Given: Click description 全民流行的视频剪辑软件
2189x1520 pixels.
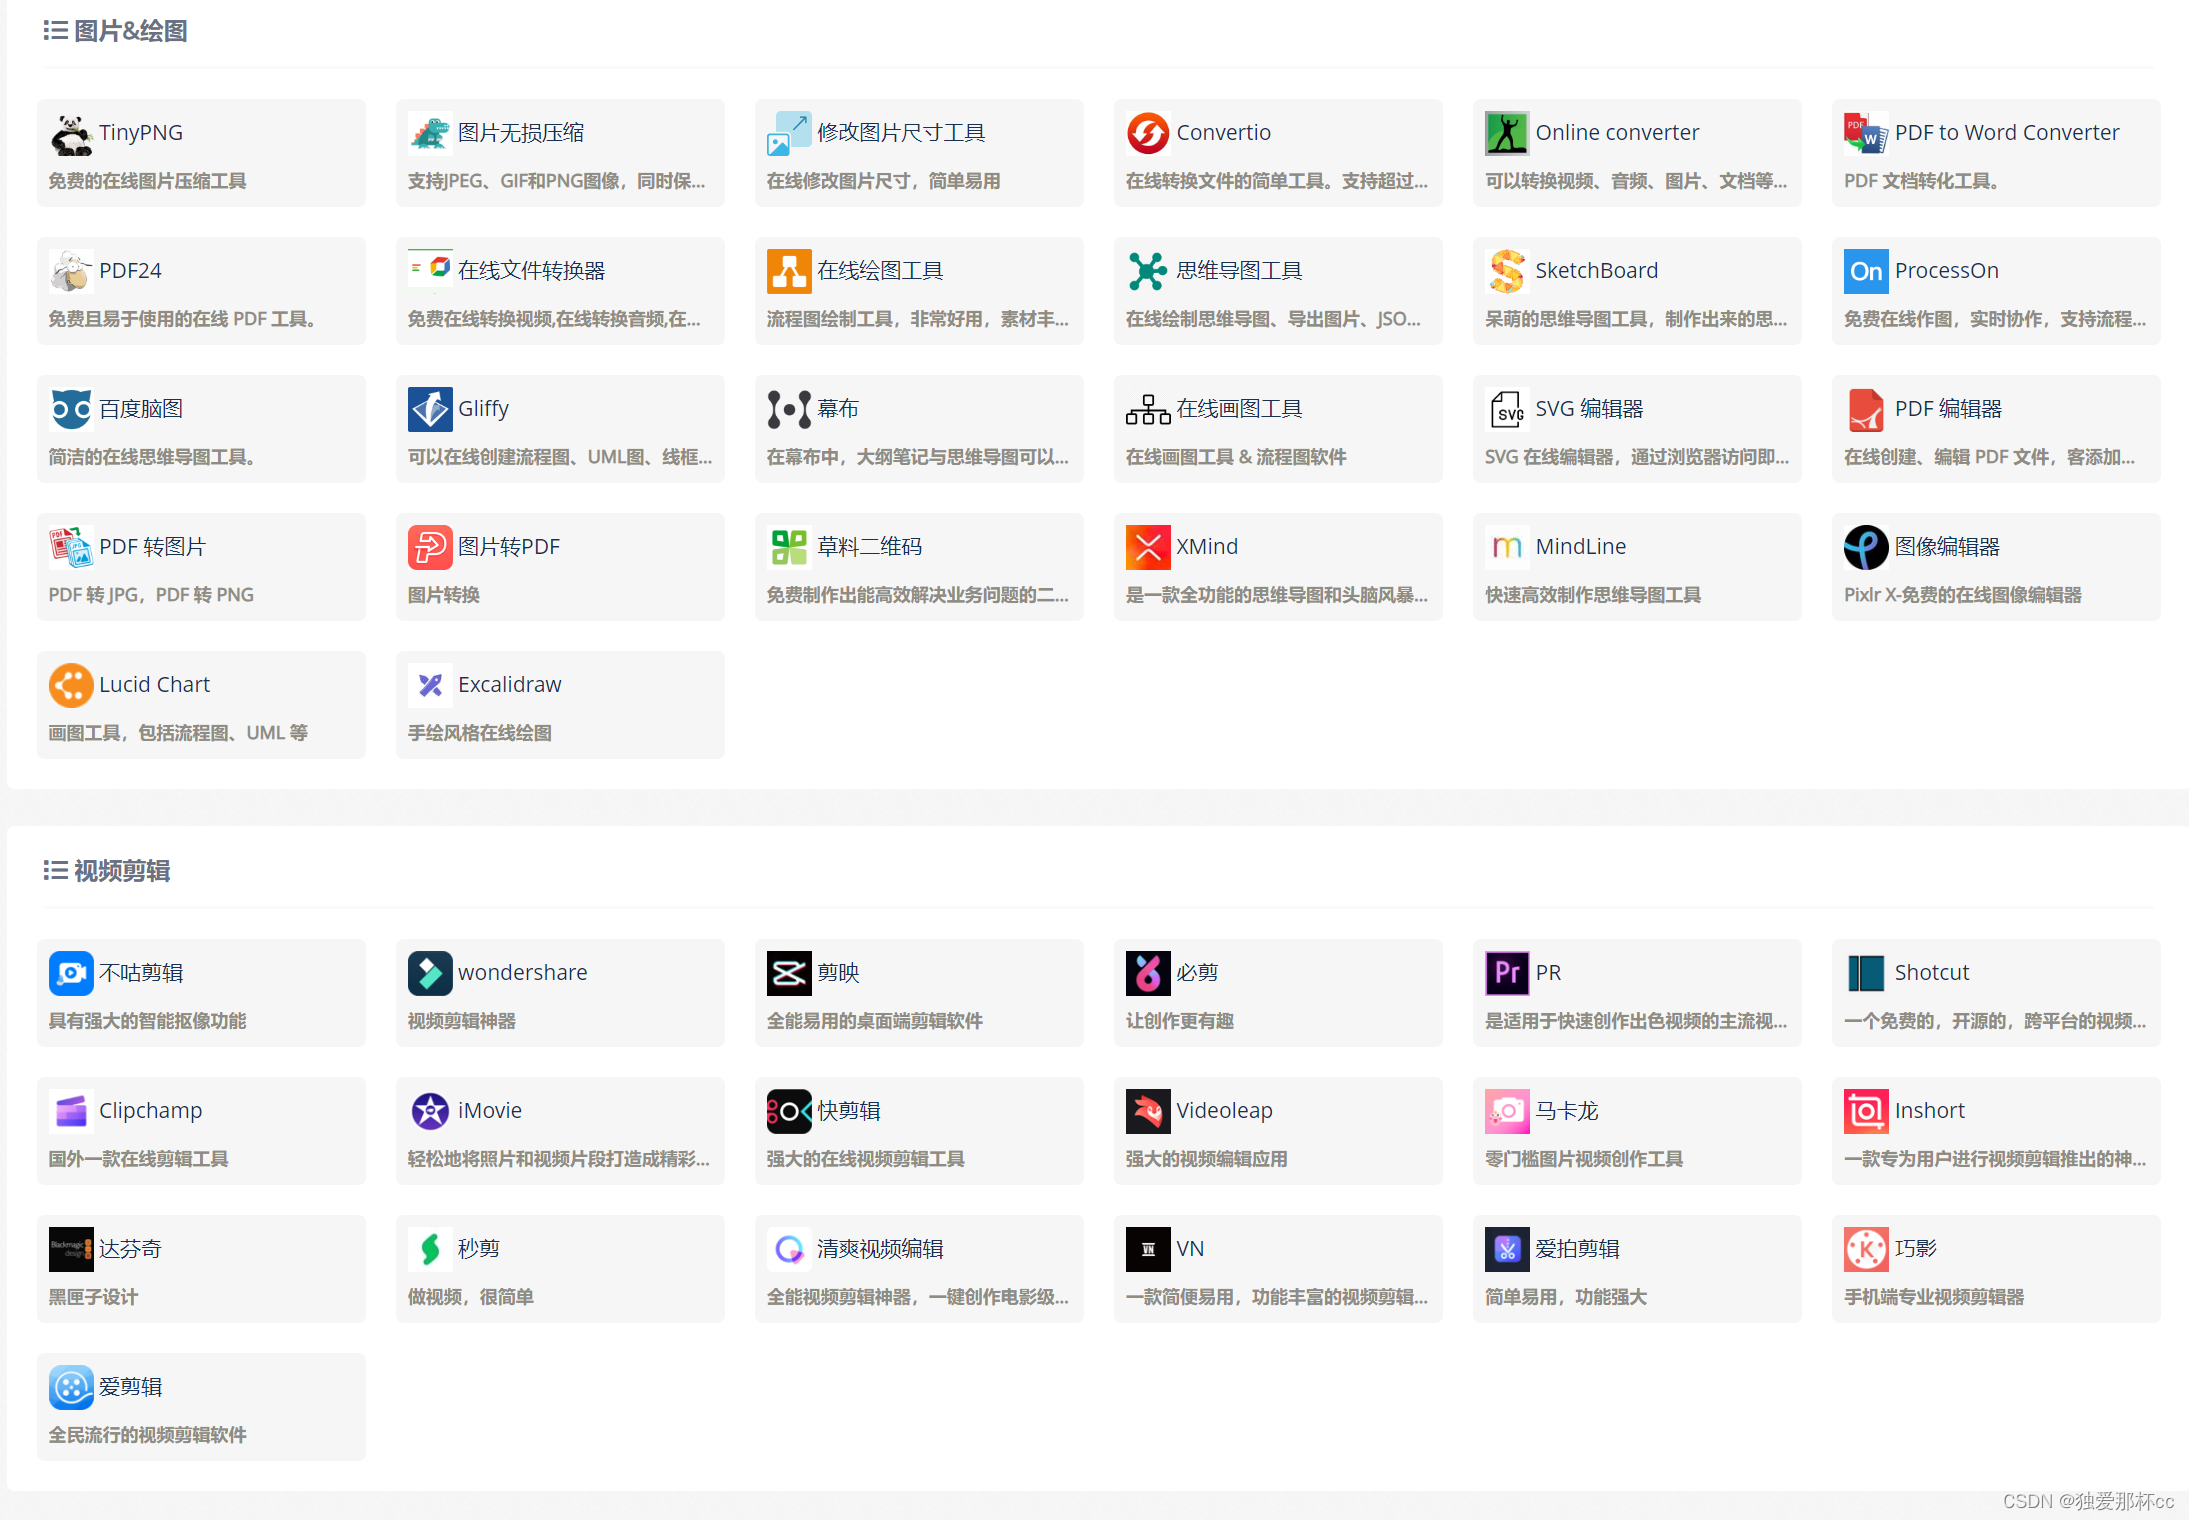Looking at the screenshot, I should (148, 1435).
